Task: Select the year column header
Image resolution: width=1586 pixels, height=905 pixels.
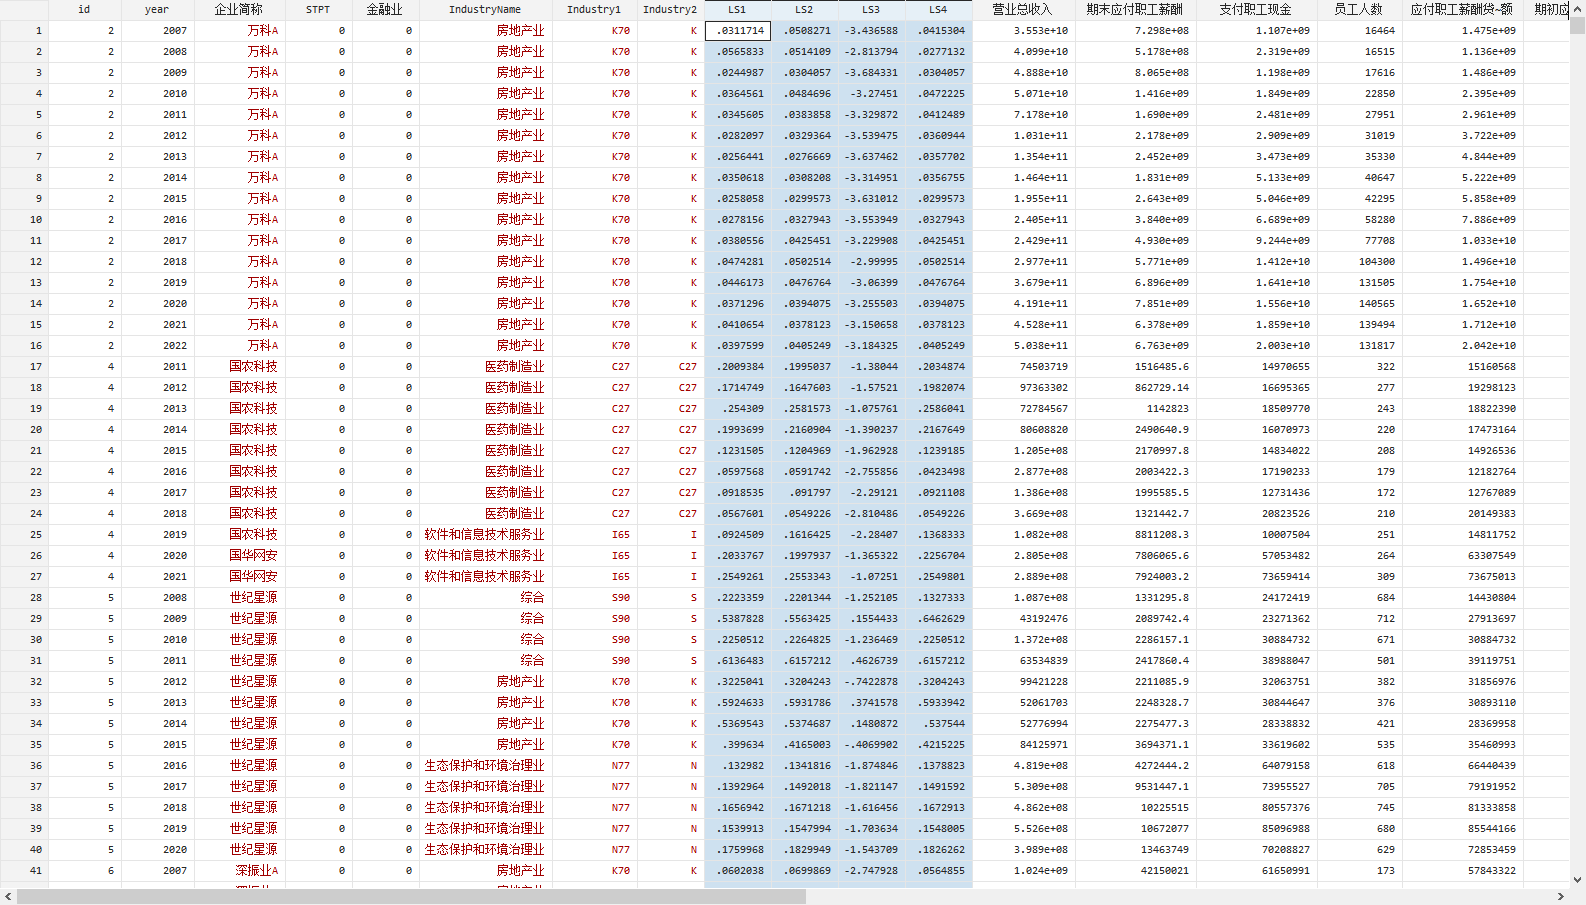Action: tap(157, 9)
